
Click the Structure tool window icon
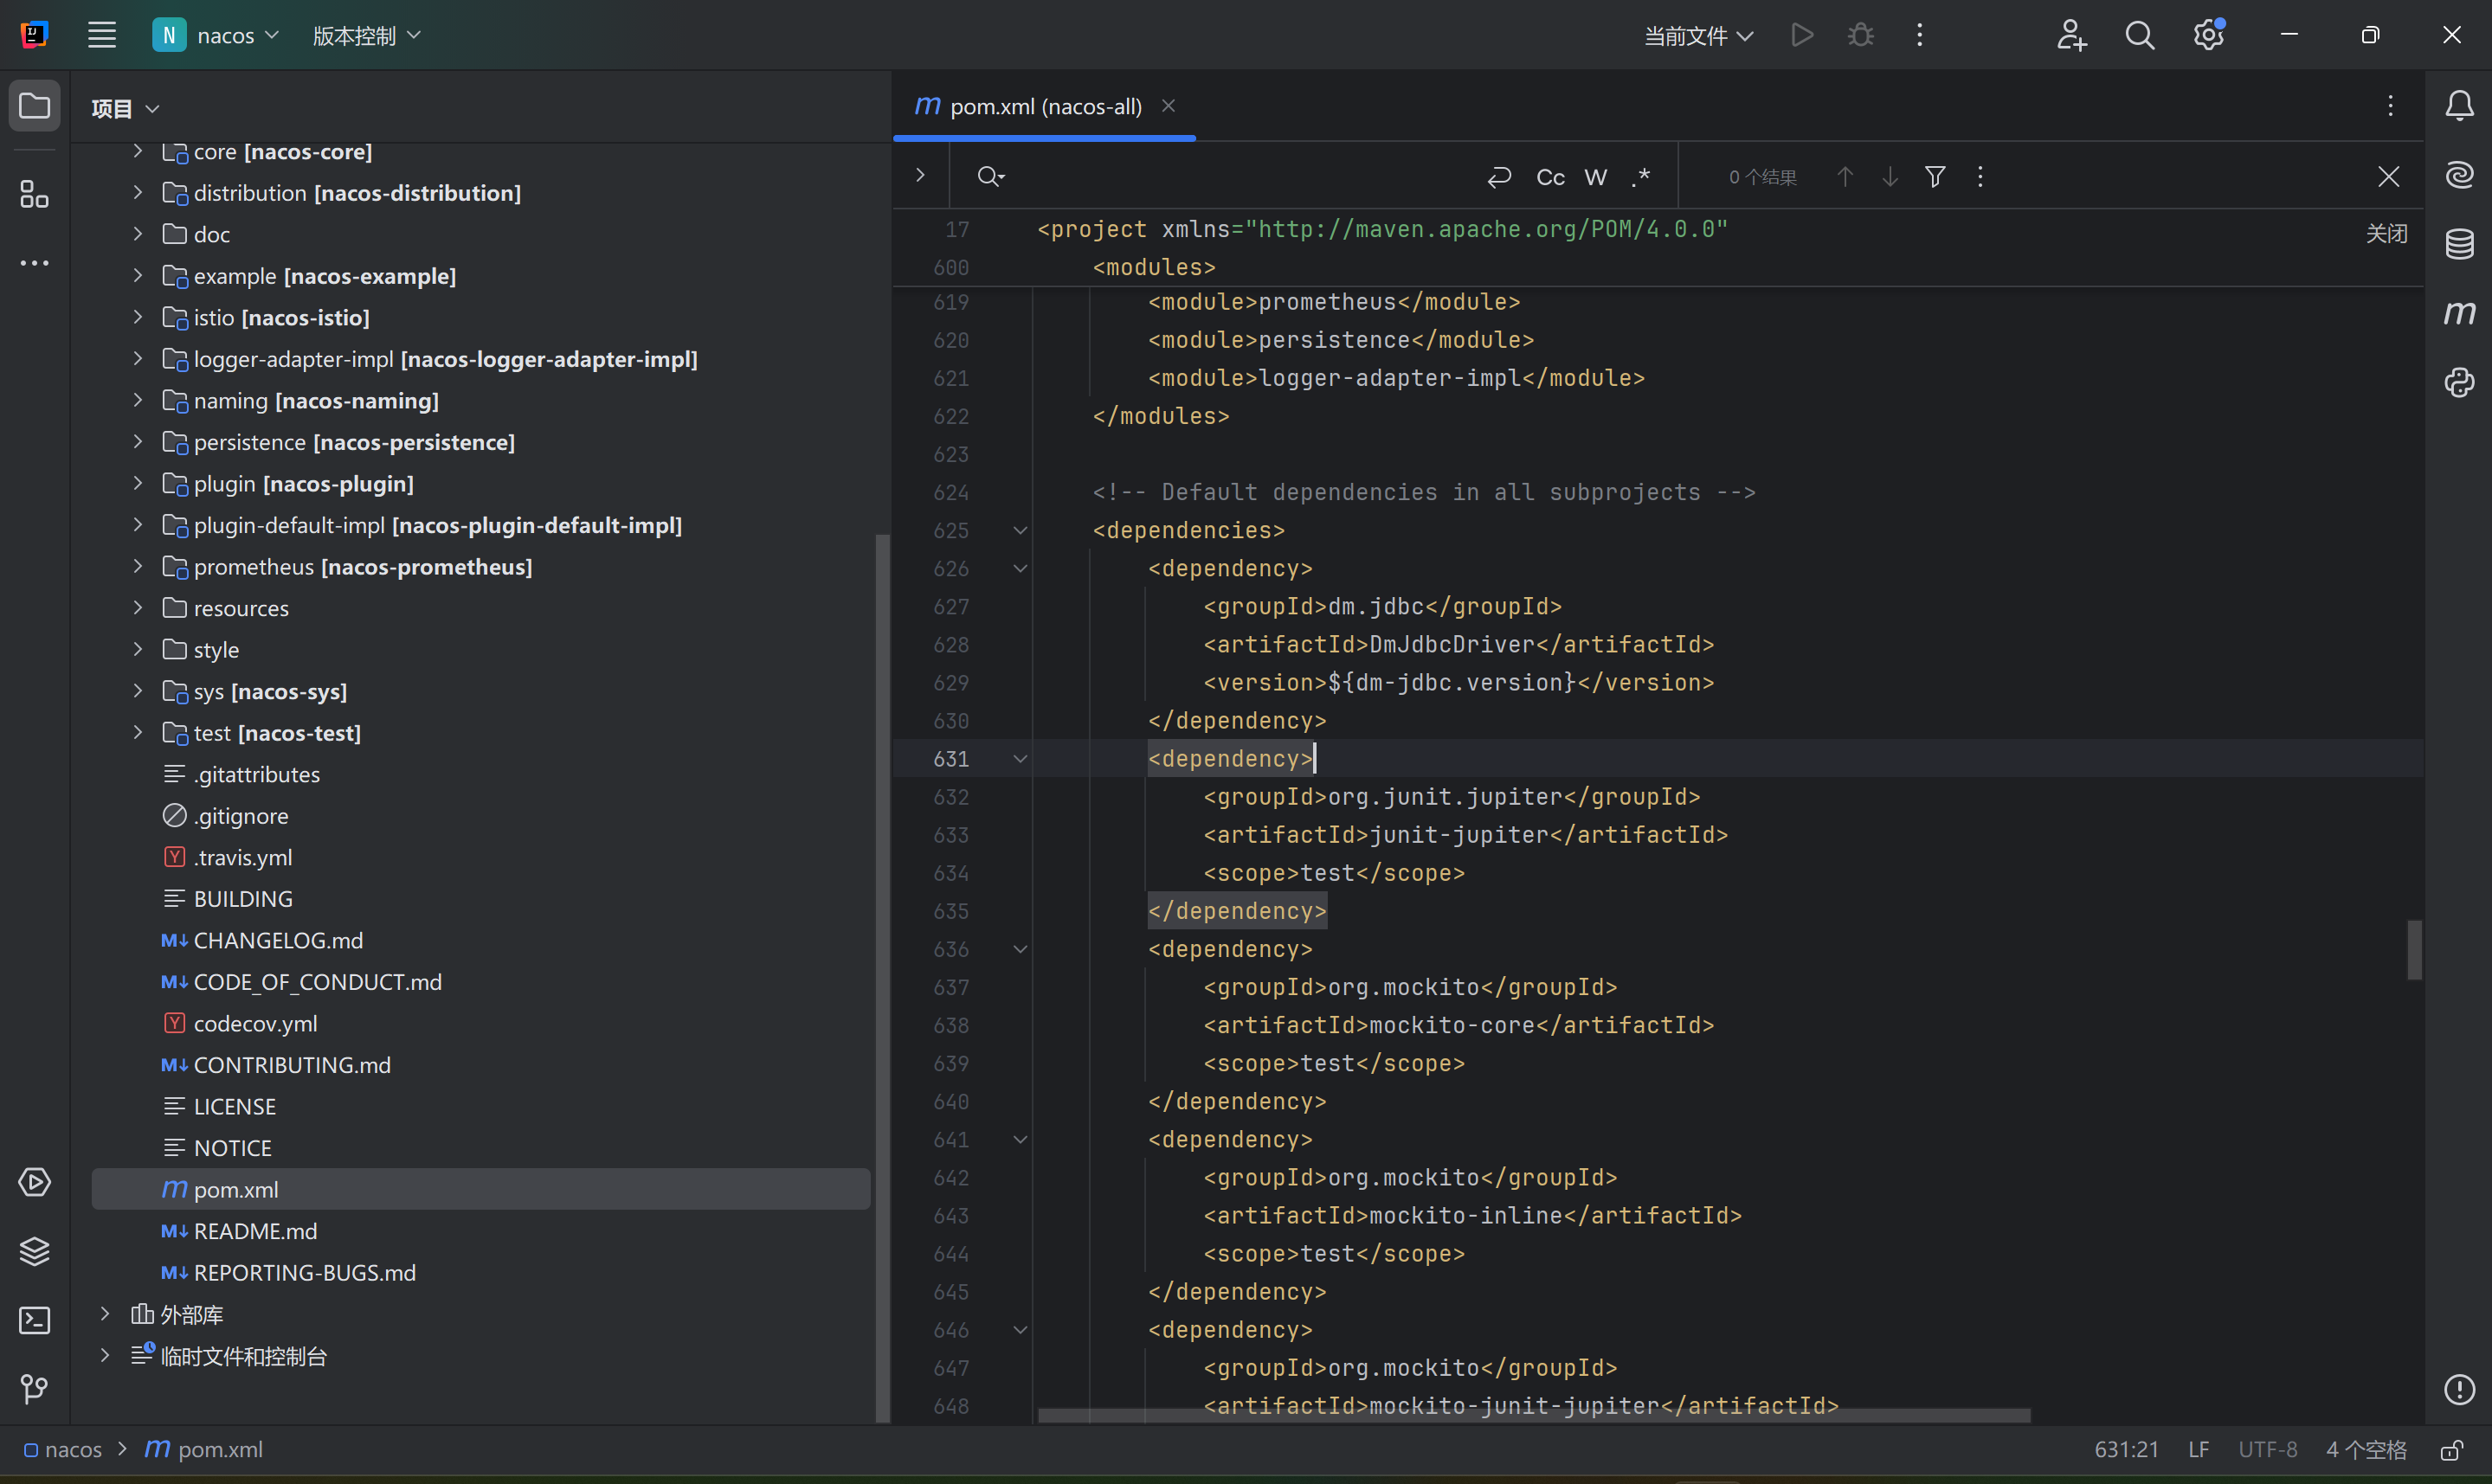tap(35, 194)
